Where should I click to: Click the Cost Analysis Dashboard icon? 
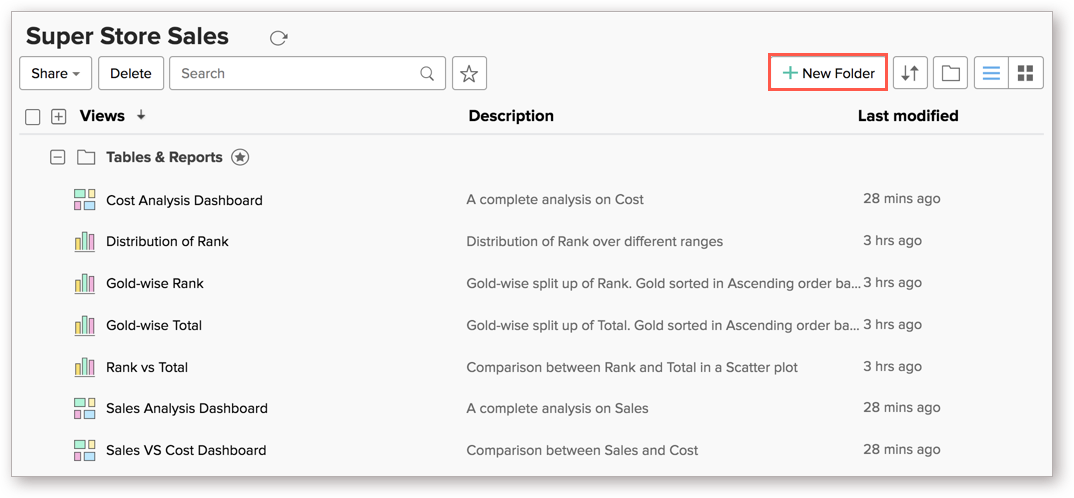pyautogui.click(x=85, y=200)
